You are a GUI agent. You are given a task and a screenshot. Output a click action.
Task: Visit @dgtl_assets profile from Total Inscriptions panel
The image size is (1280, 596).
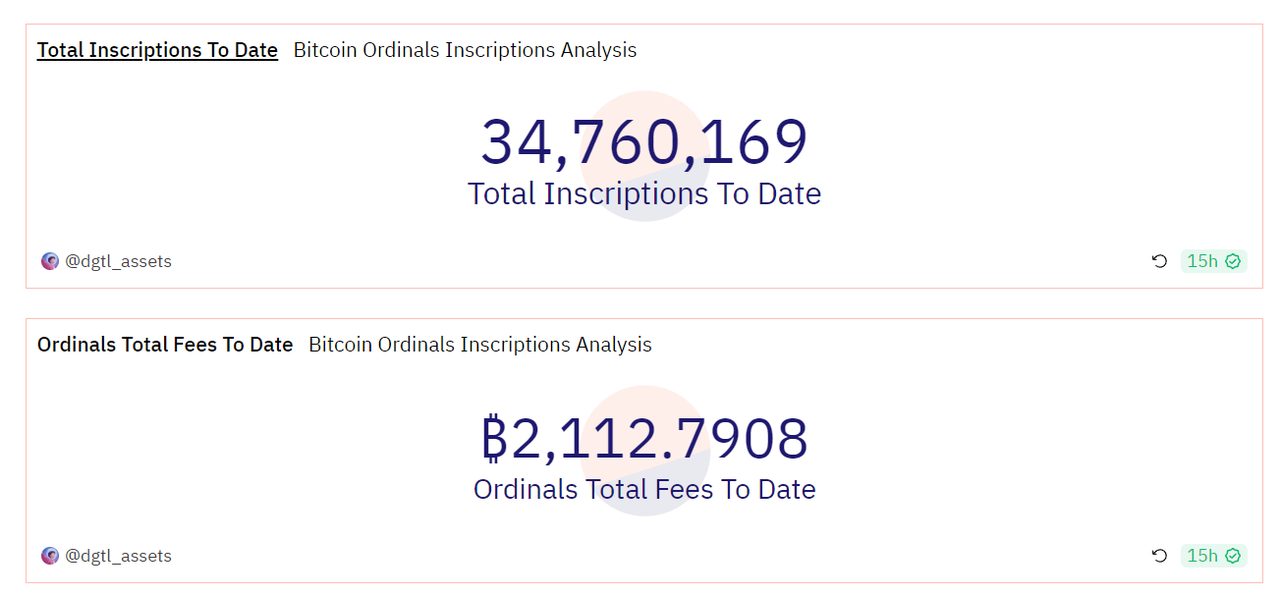tap(118, 261)
